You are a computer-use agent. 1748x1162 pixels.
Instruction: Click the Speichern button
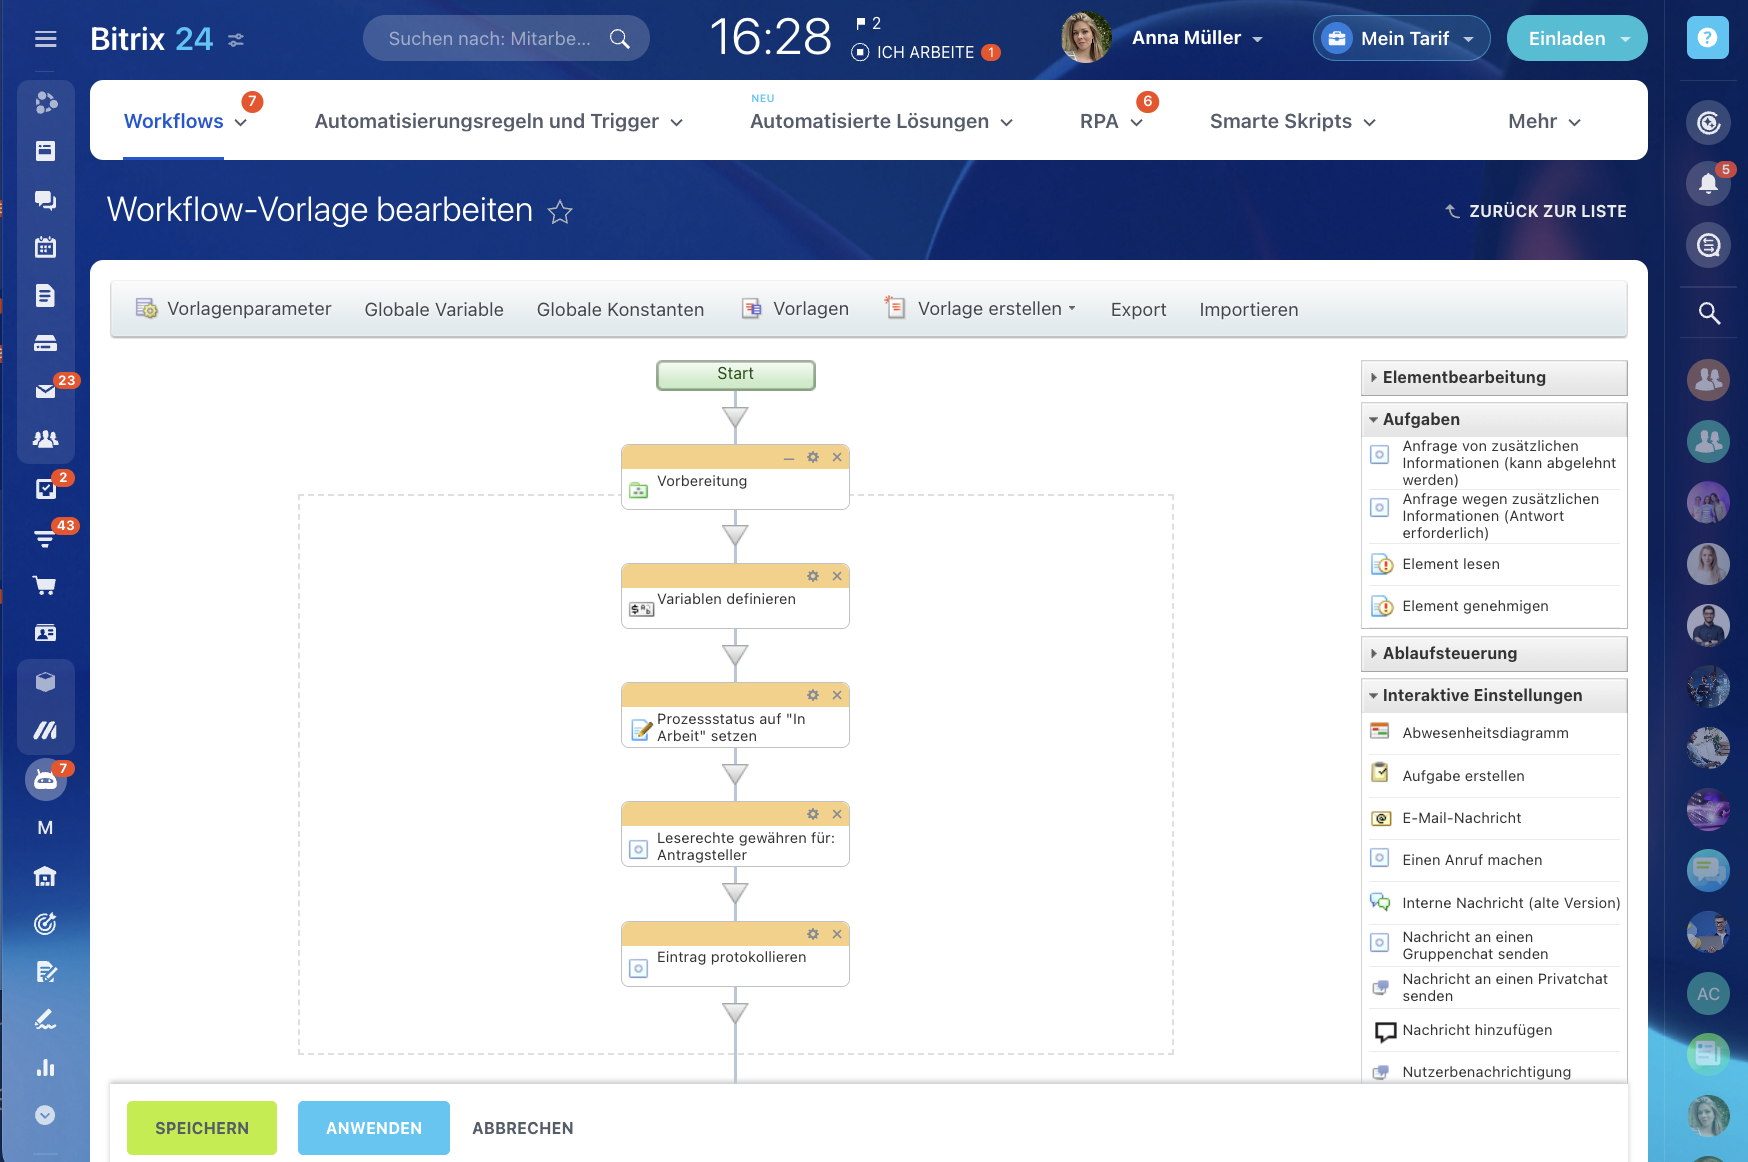point(202,1128)
